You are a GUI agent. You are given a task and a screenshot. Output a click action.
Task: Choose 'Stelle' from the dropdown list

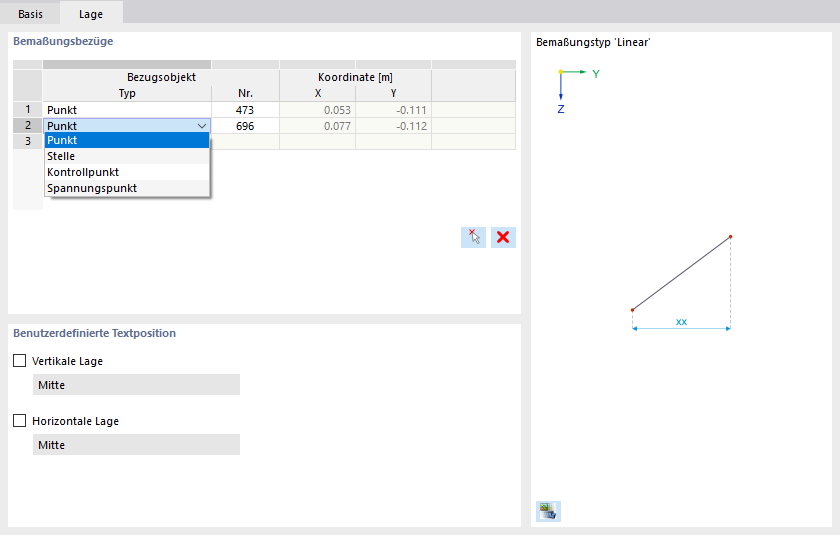[127, 156]
